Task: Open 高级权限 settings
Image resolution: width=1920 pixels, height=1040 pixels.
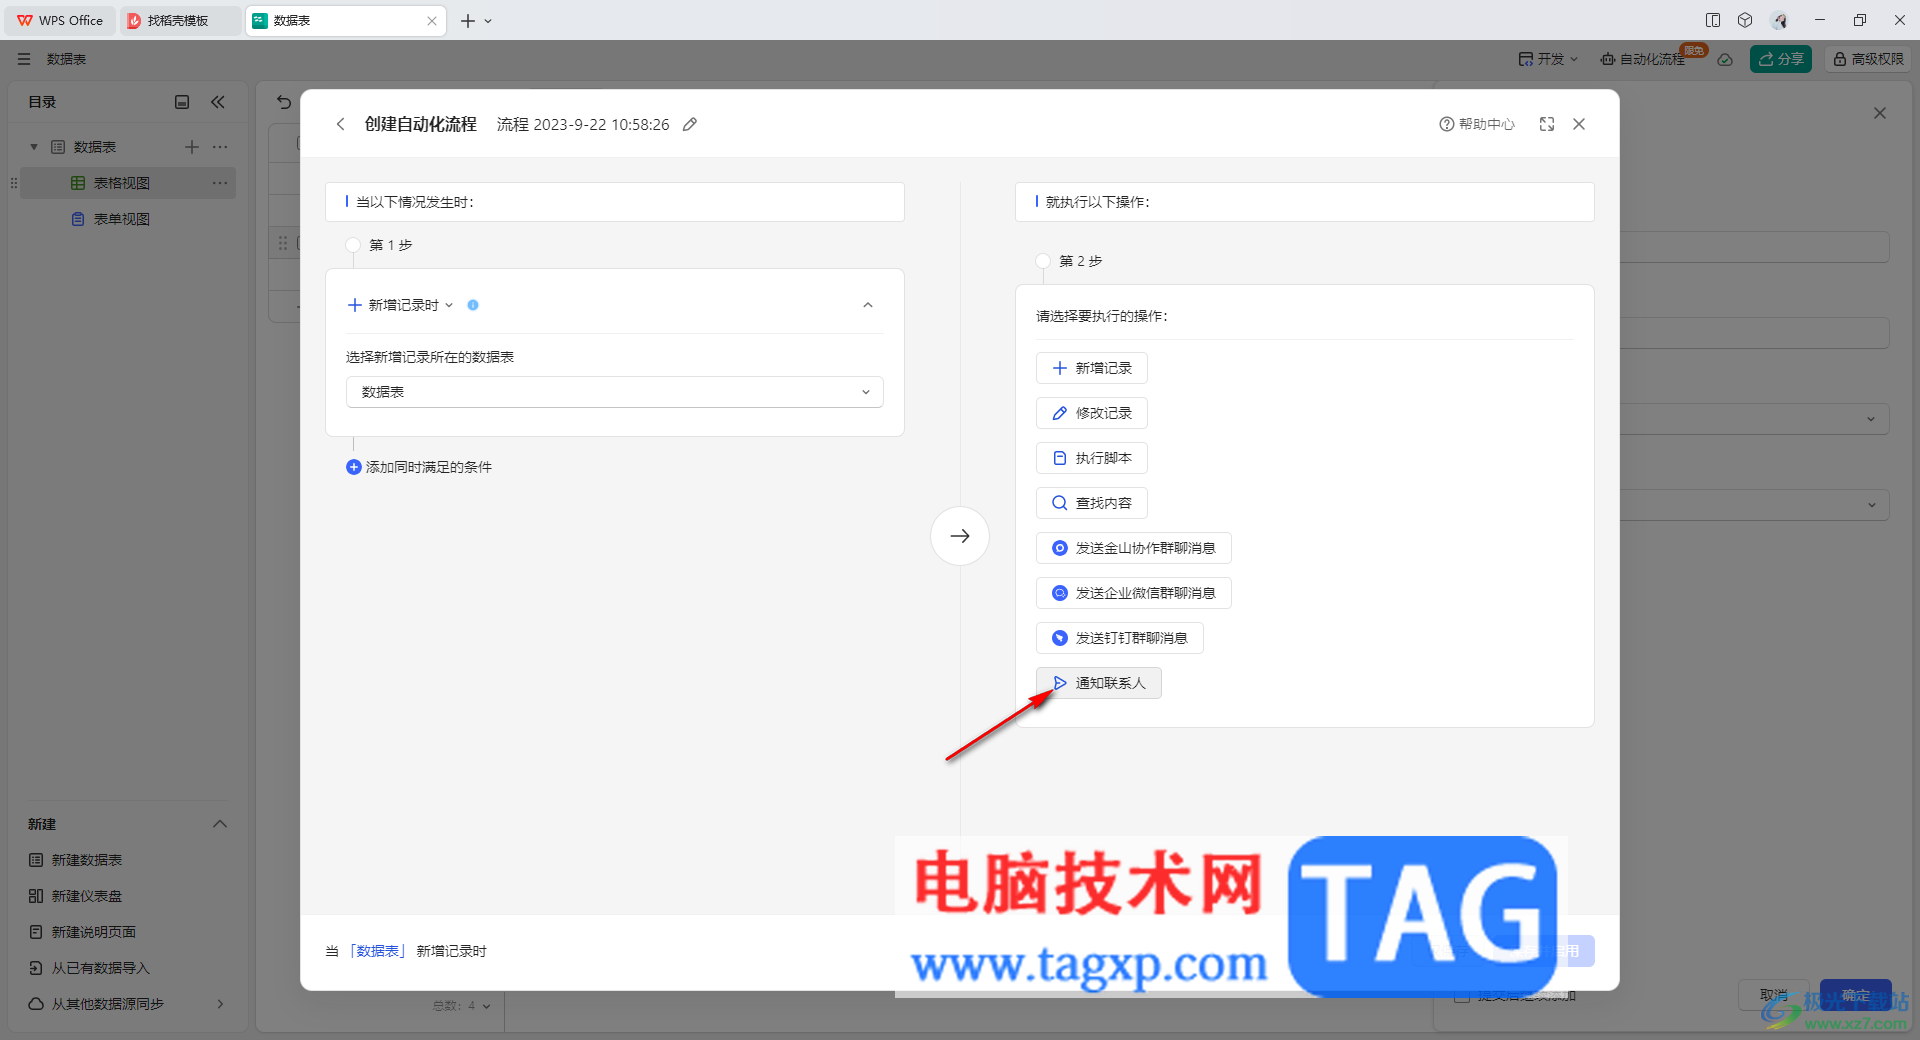Action: pos(1868,59)
